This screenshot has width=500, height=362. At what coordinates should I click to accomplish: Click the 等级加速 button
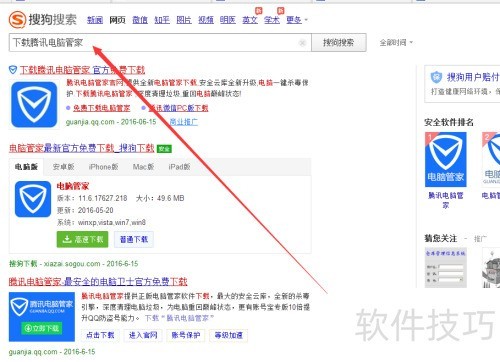(229, 335)
